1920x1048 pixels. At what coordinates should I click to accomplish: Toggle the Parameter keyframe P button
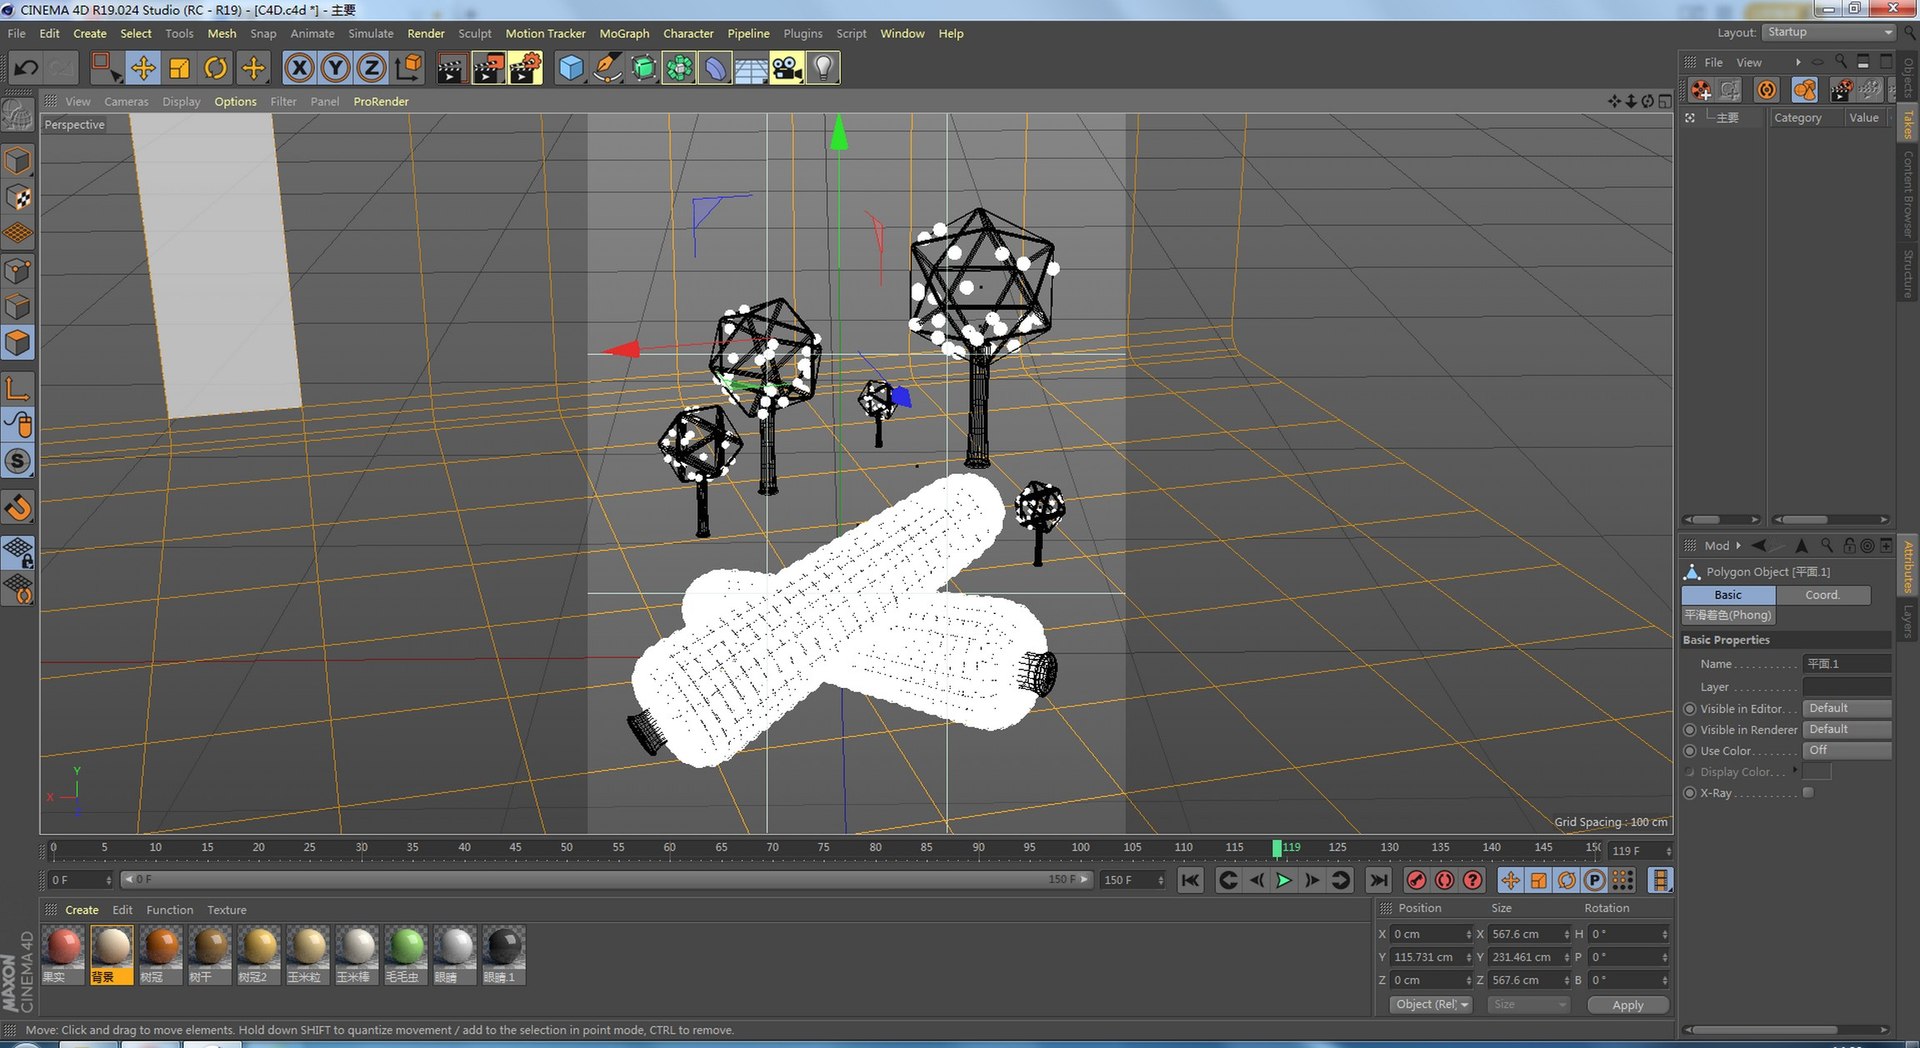(x=1595, y=880)
